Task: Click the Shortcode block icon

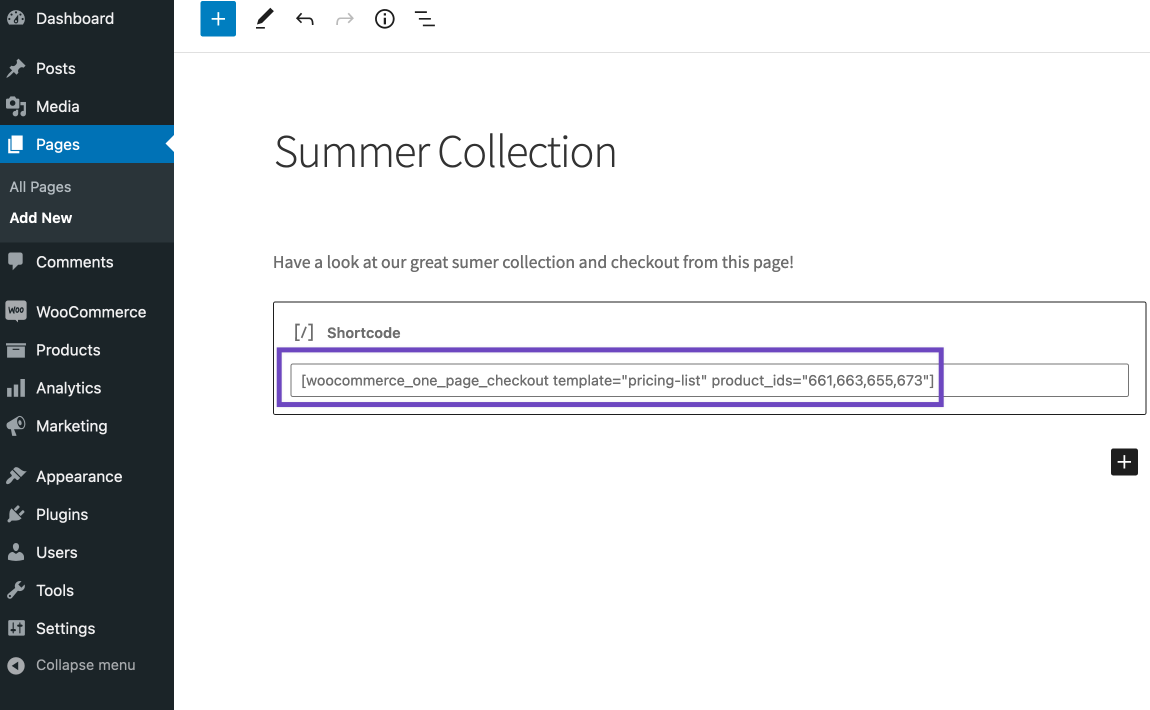Action: [x=304, y=332]
